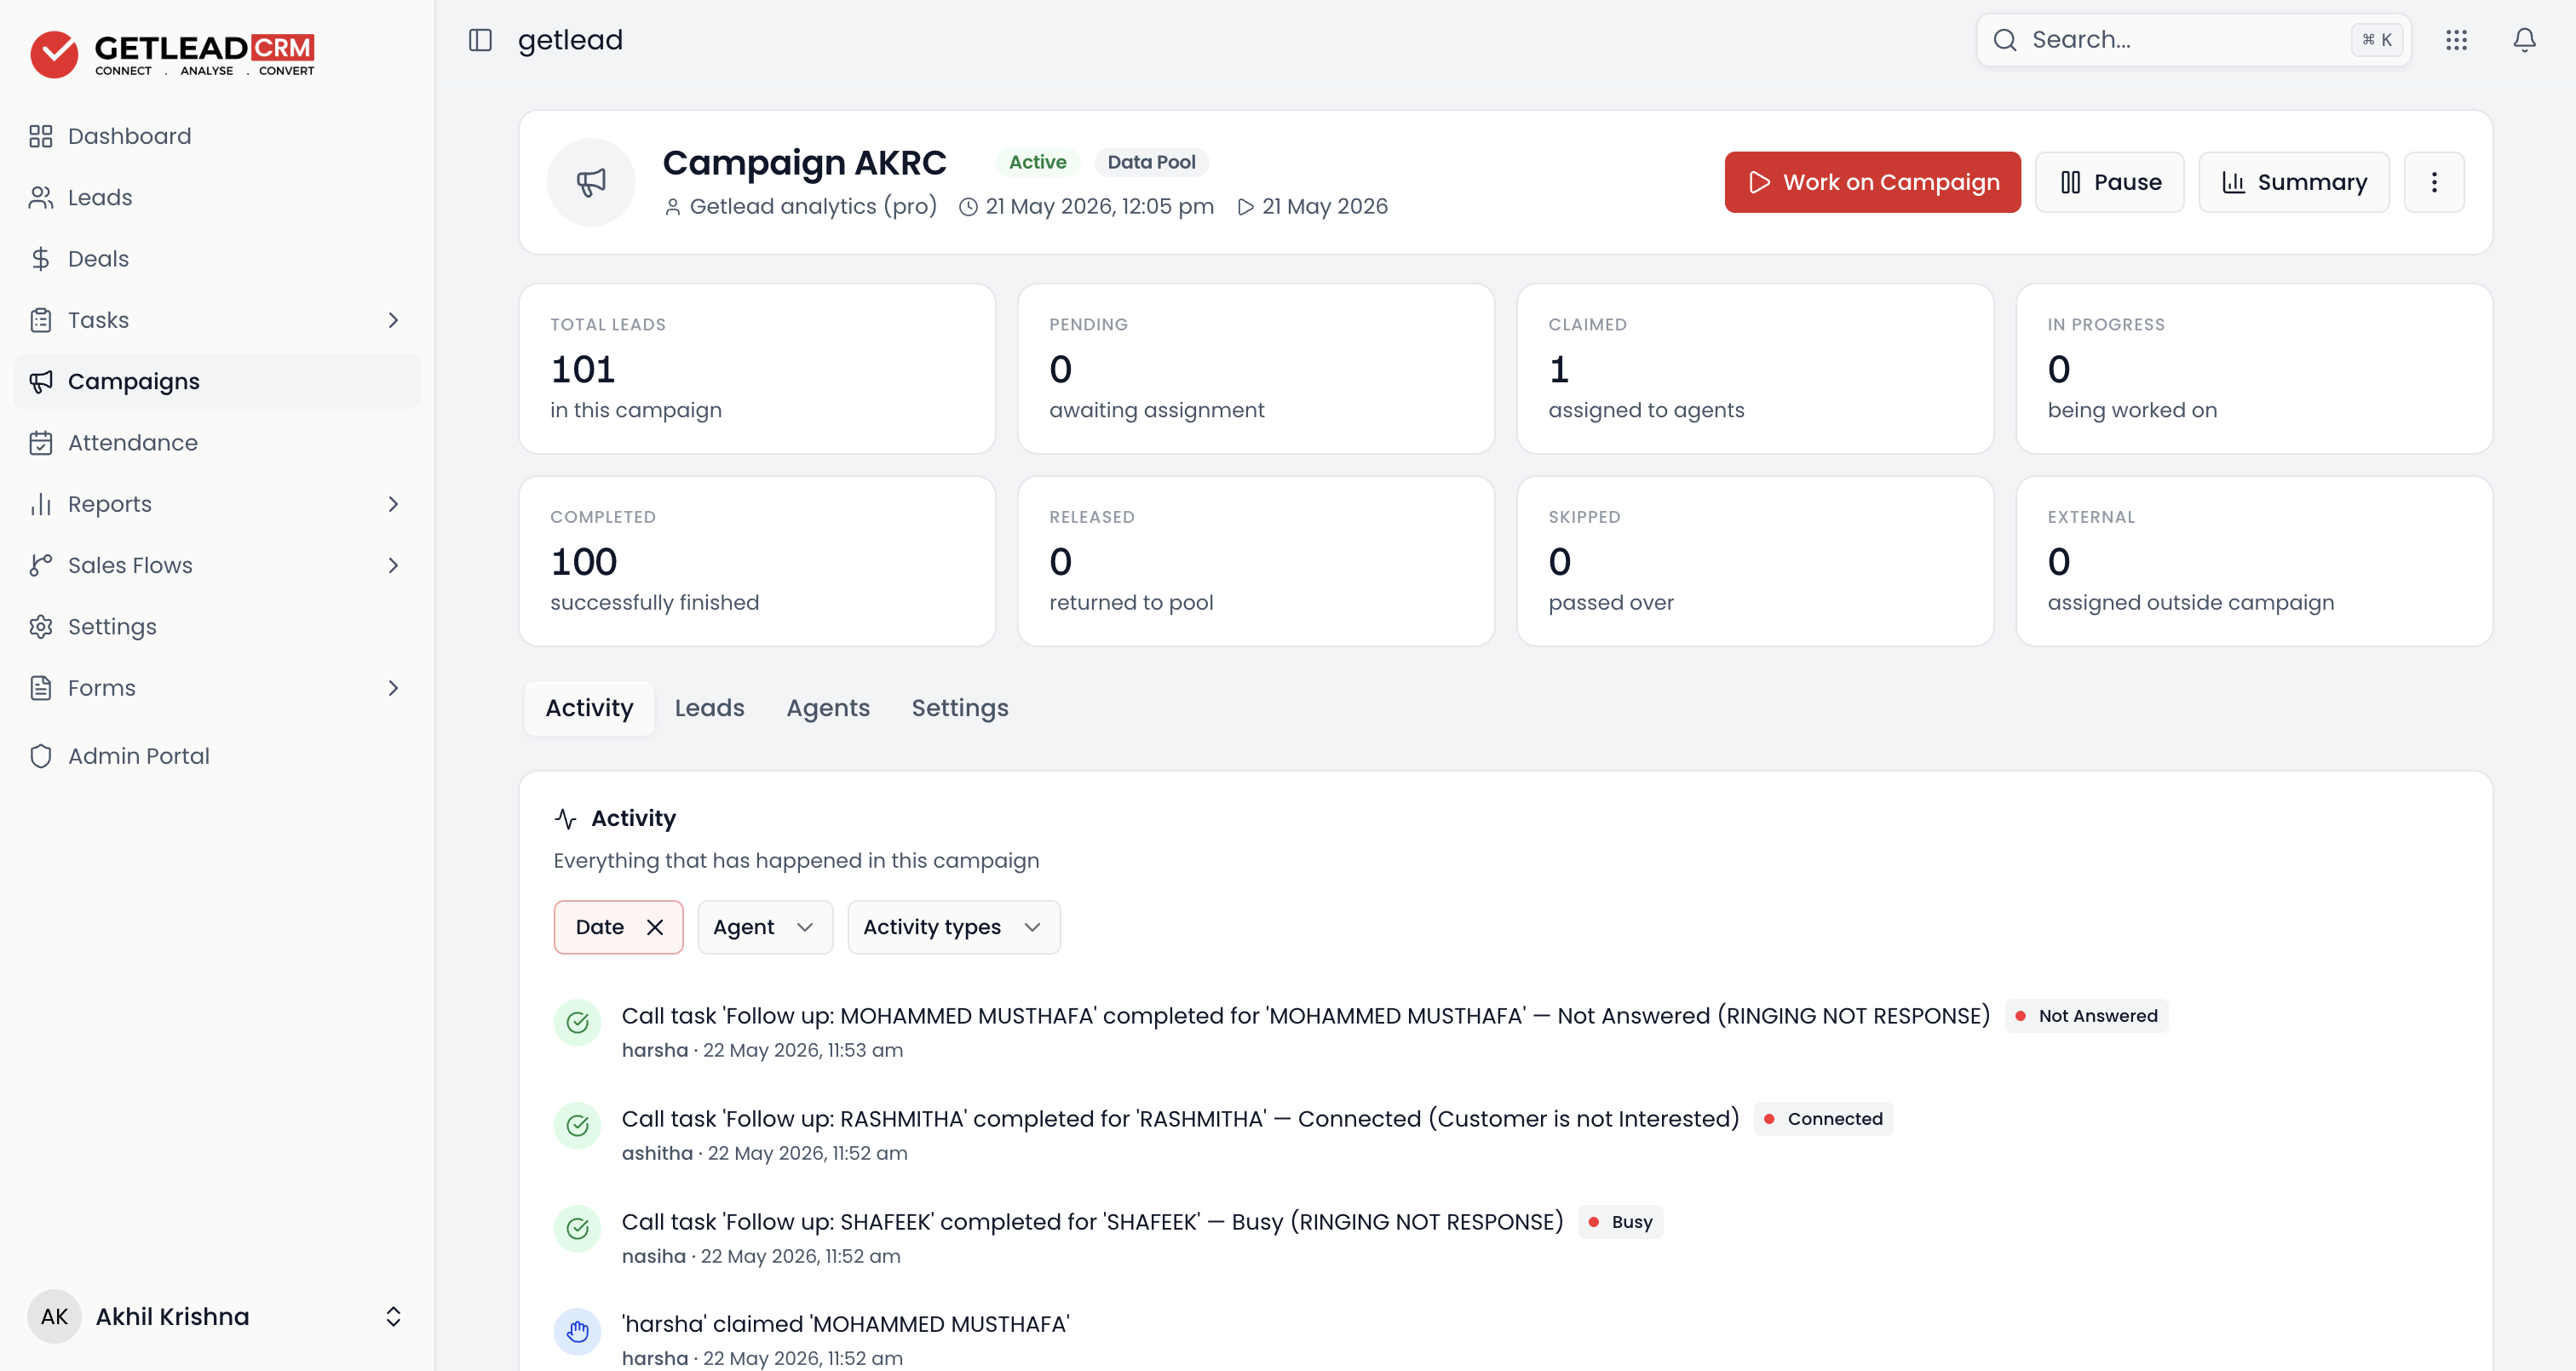
Task: Toggle the sidebar panel icon
Action: [480, 40]
